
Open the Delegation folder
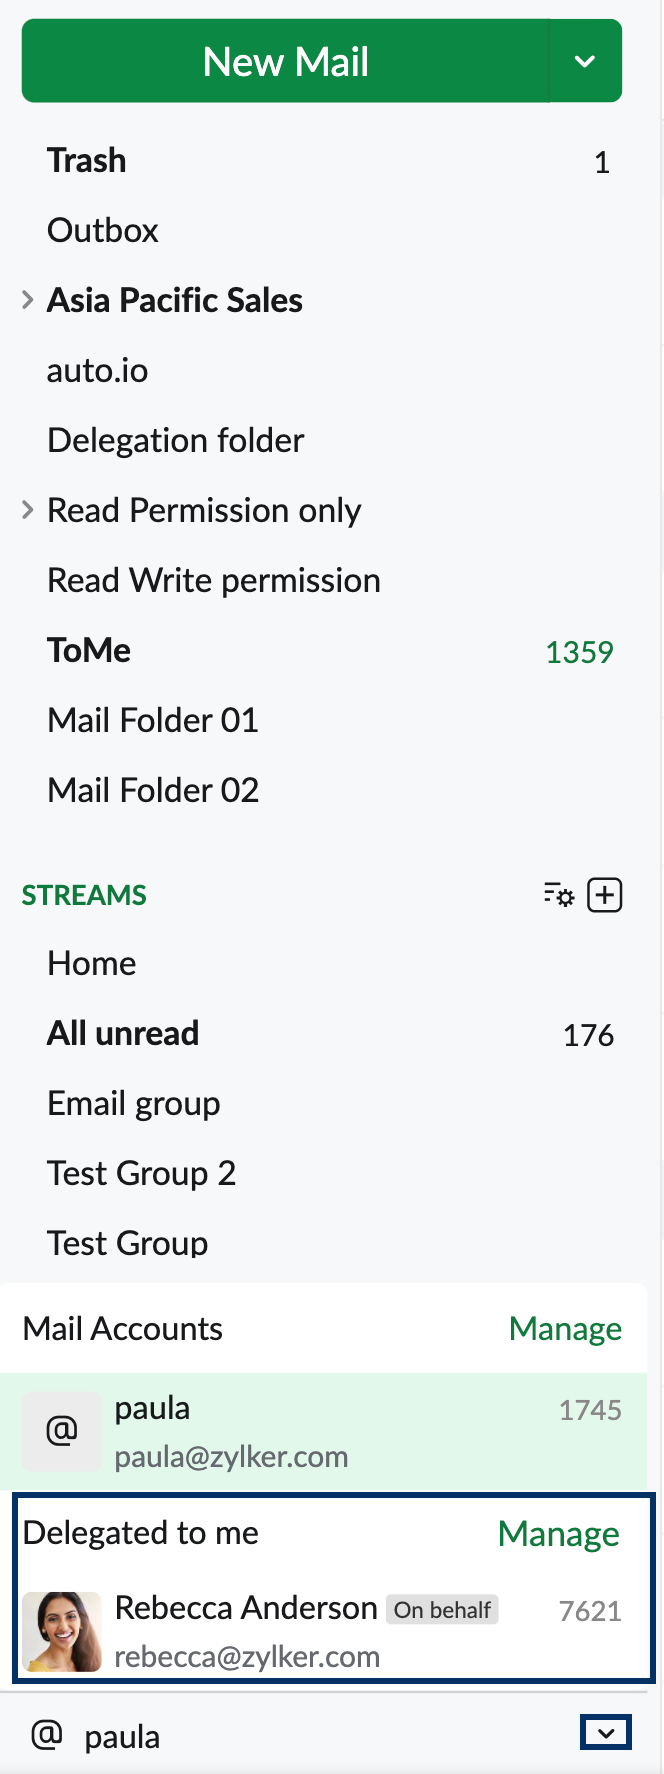176,441
